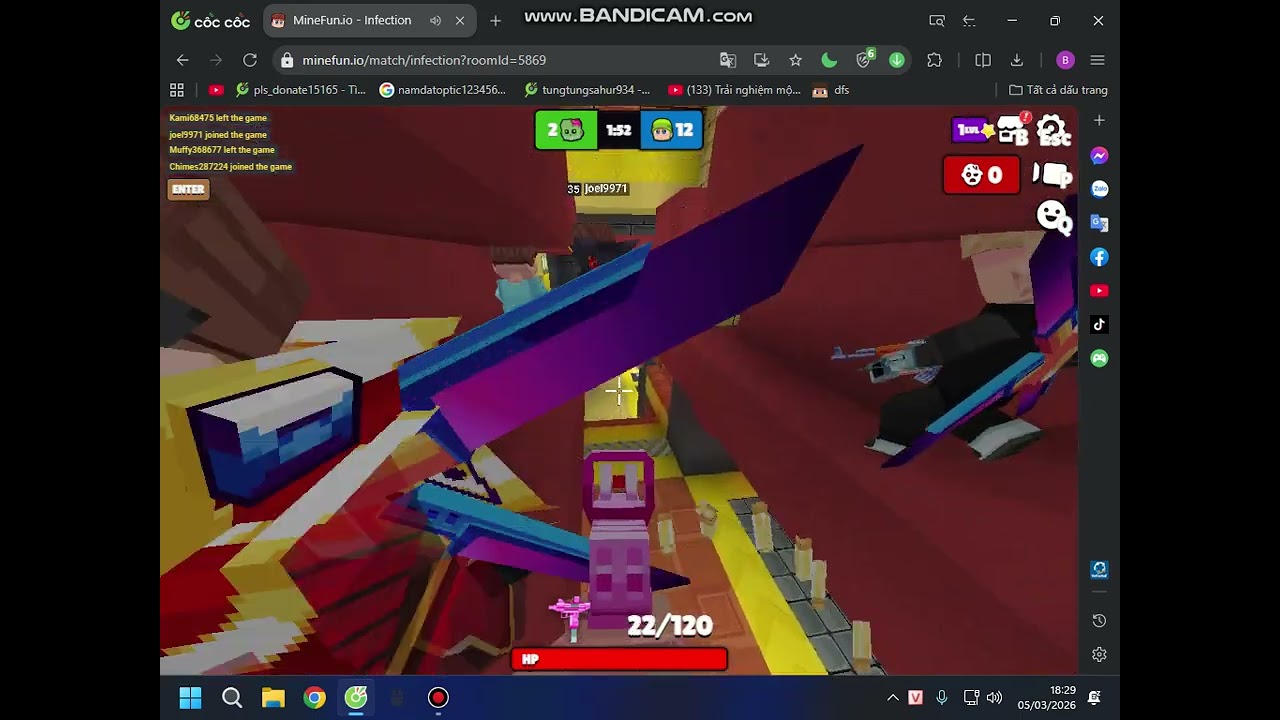The width and height of the screenshot is (1280, 720).
Task: Open the ad-block shield with badge 6
Action: [865, 59]
